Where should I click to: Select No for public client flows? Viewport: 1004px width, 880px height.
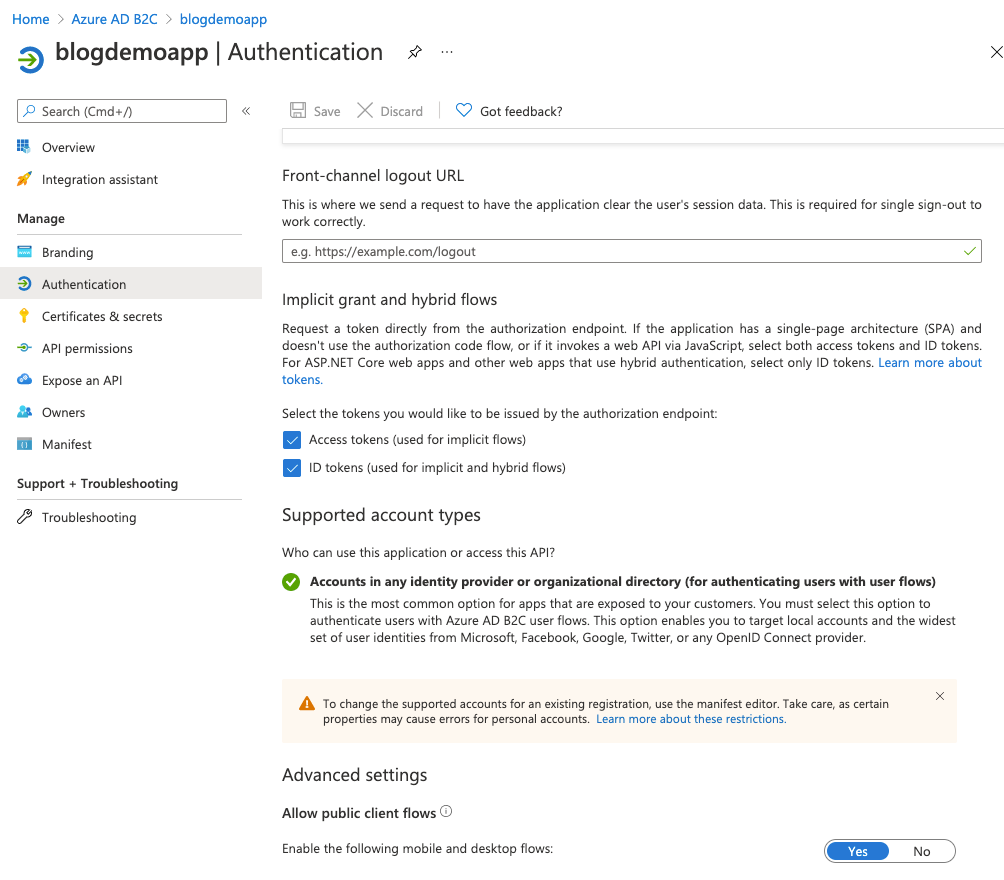pyautogui.click(x=921, y=851)
